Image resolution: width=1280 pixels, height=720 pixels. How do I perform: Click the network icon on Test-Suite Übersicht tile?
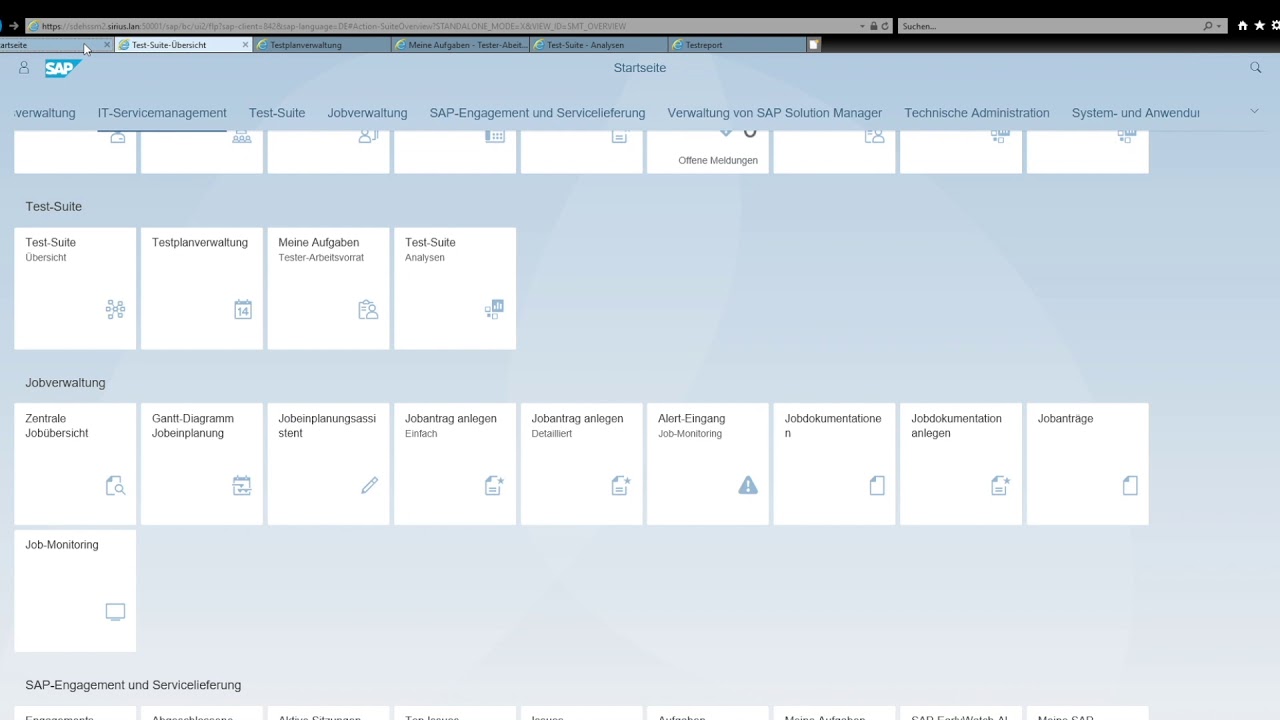pos(115,309)
